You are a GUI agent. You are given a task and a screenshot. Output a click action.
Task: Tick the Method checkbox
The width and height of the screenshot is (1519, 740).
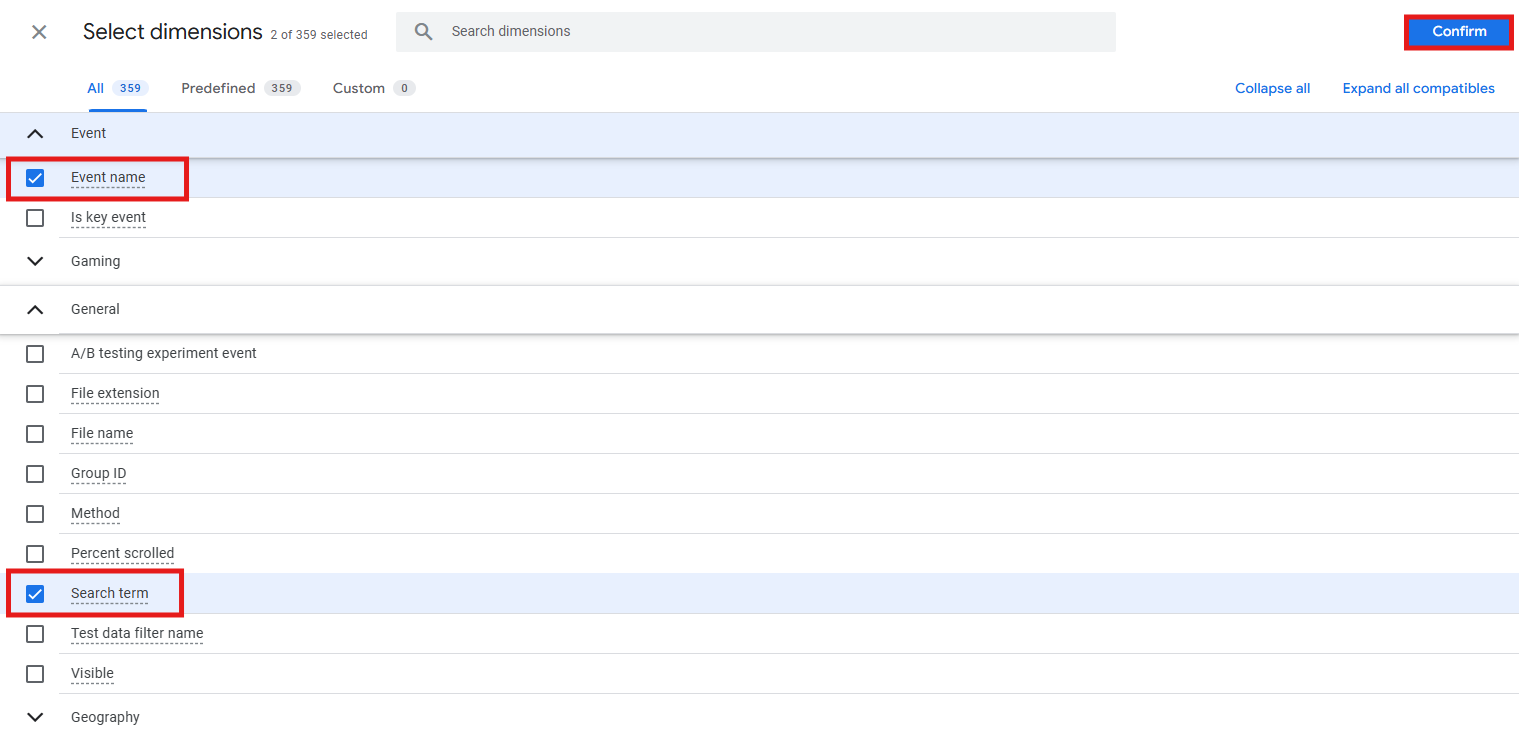tap(35, 514)
